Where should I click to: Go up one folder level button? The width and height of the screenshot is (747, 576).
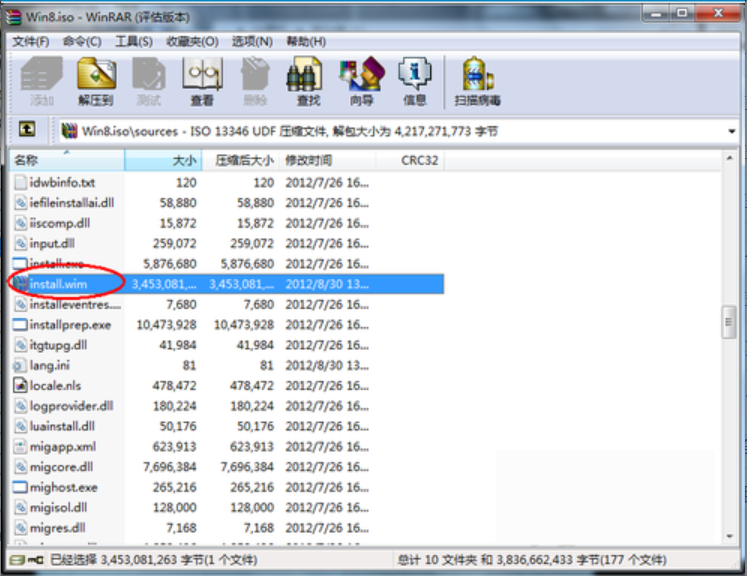tap(28, 130)
